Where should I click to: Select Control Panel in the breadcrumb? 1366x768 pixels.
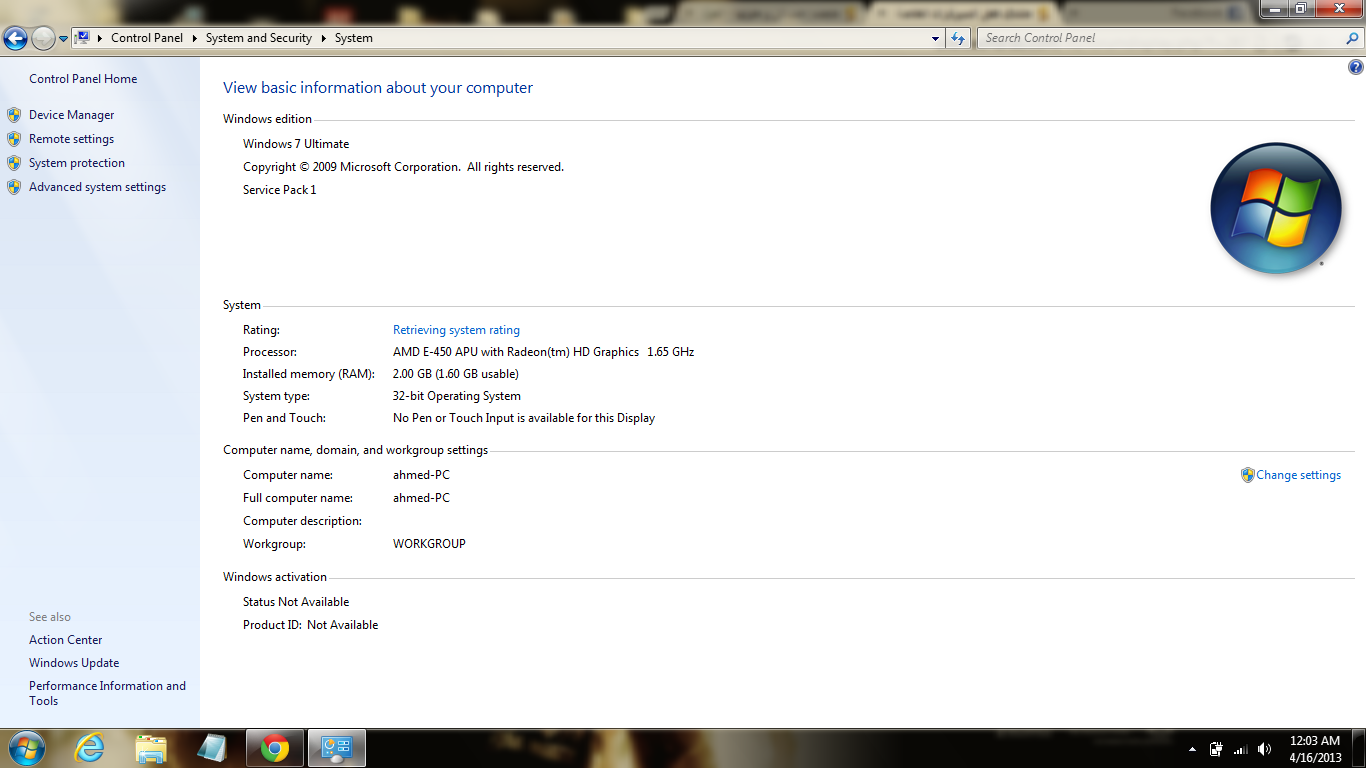click(147, 38)
